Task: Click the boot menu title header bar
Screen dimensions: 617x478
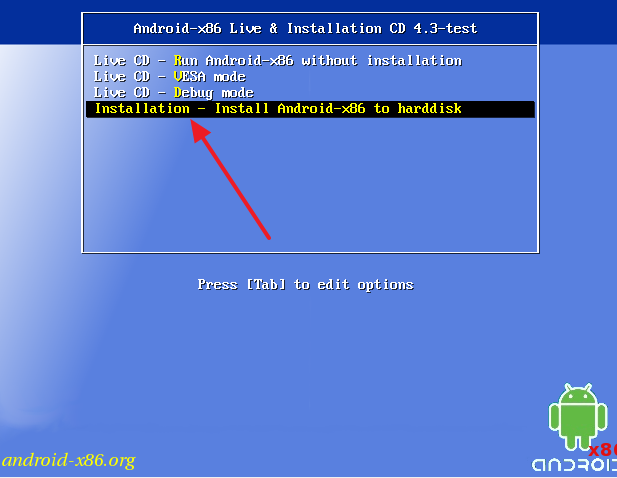Action: (x=310, y=29)
